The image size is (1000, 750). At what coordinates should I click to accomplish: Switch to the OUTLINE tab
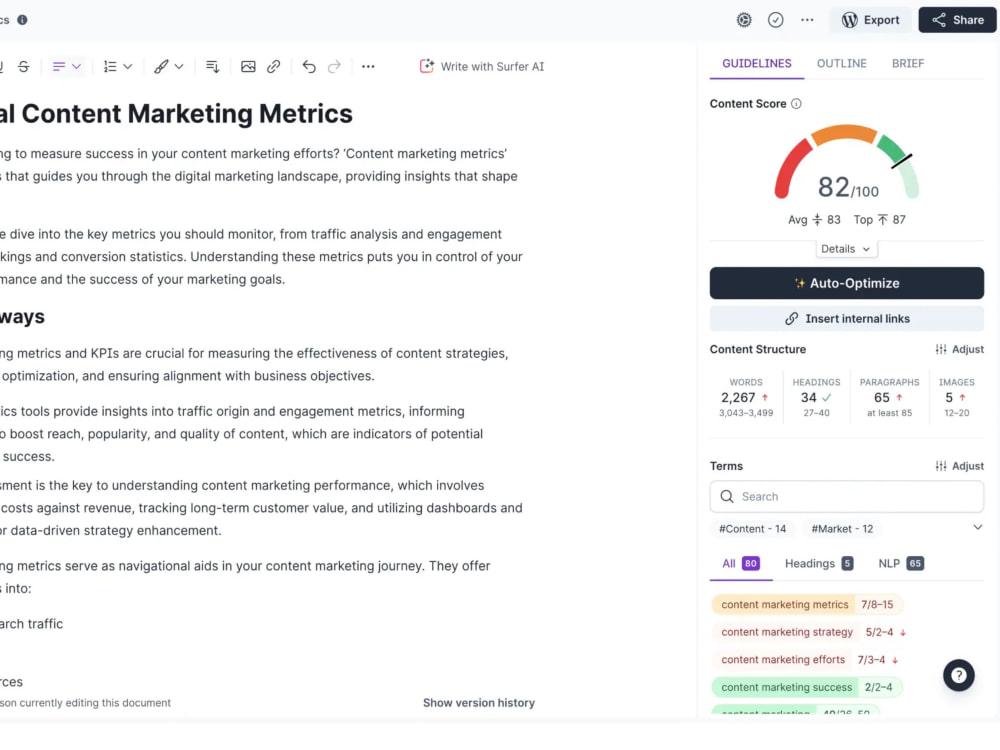(x=841, y=64)
